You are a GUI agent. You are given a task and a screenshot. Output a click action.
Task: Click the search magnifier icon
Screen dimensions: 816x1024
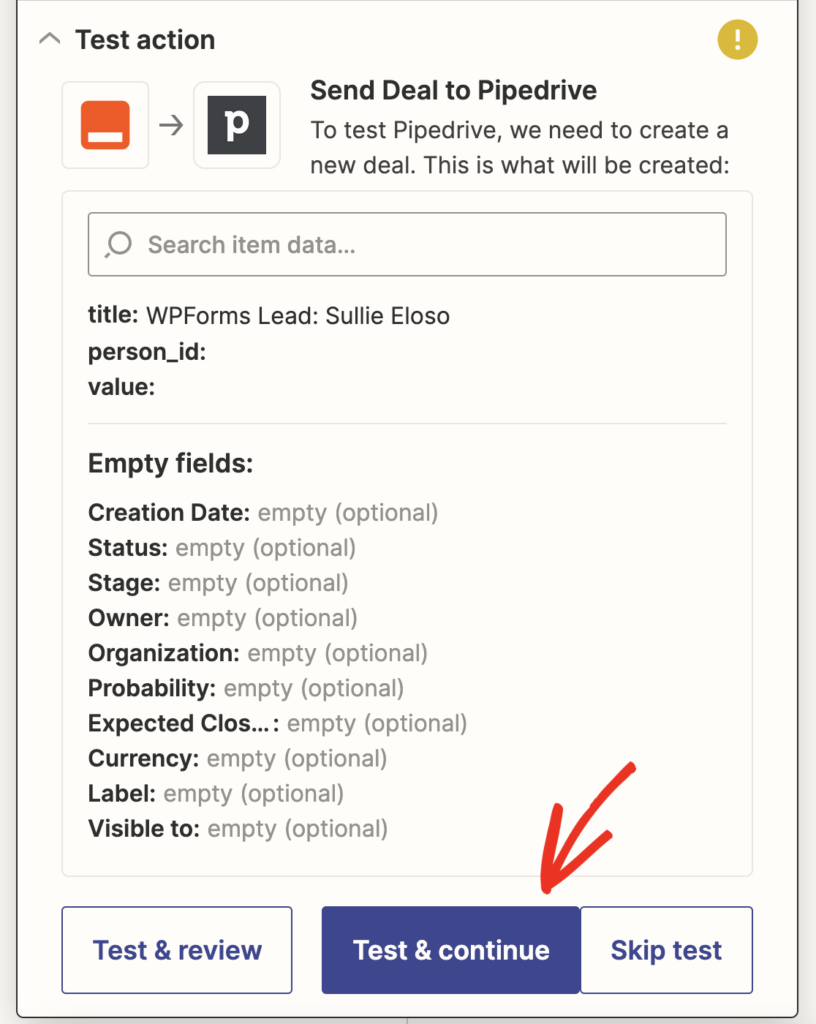[117, 244]
